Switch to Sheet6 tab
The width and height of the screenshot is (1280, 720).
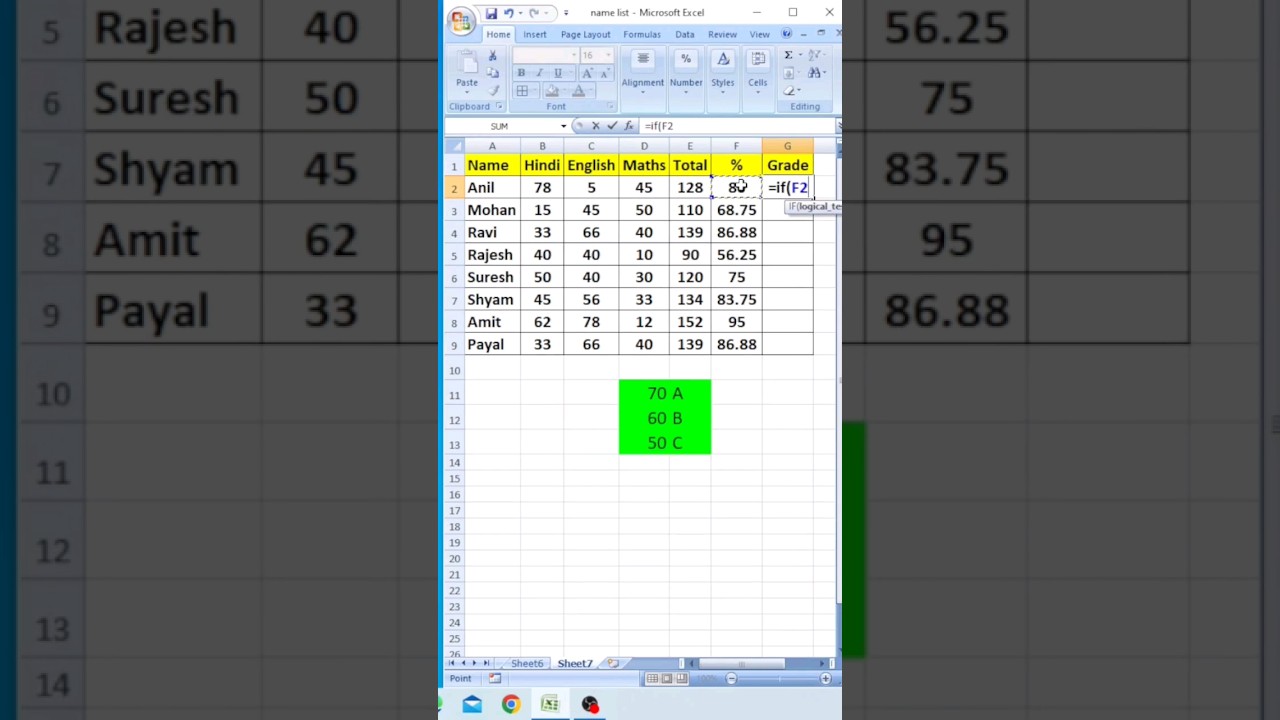[527, 663]
